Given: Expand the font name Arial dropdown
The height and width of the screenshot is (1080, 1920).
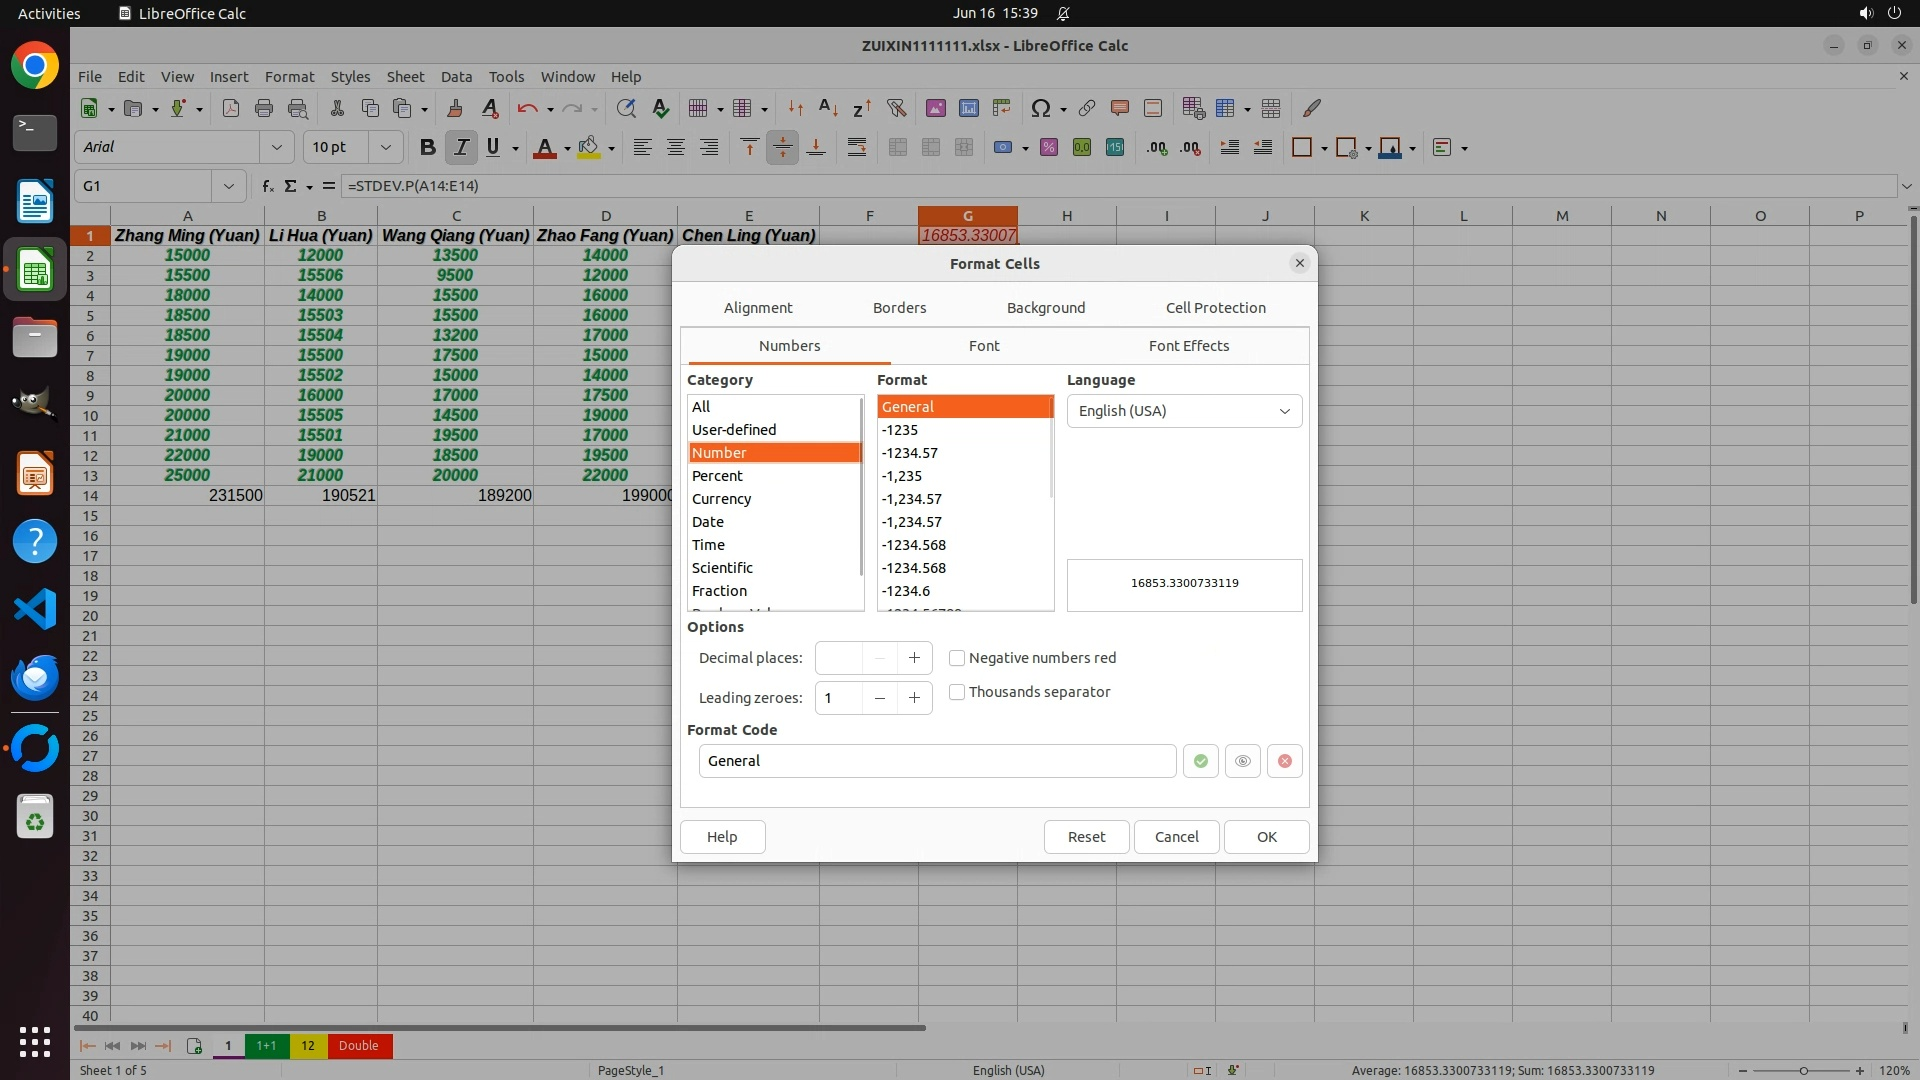Looking at the screenshot, I should pyautogui.click(x=277, y=148).
